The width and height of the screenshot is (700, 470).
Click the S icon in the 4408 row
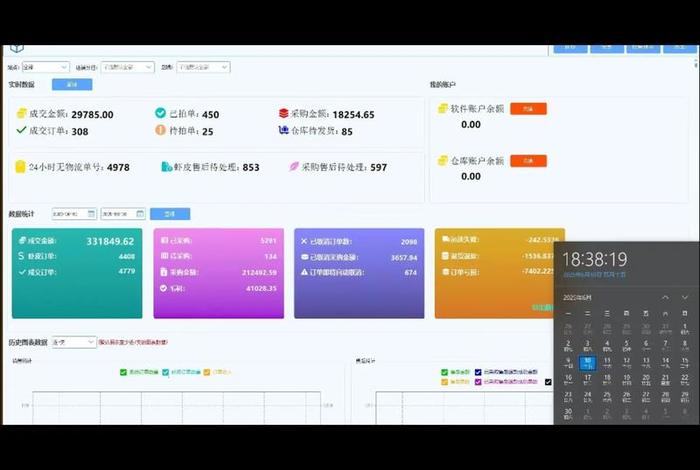[x=21, y=256]
